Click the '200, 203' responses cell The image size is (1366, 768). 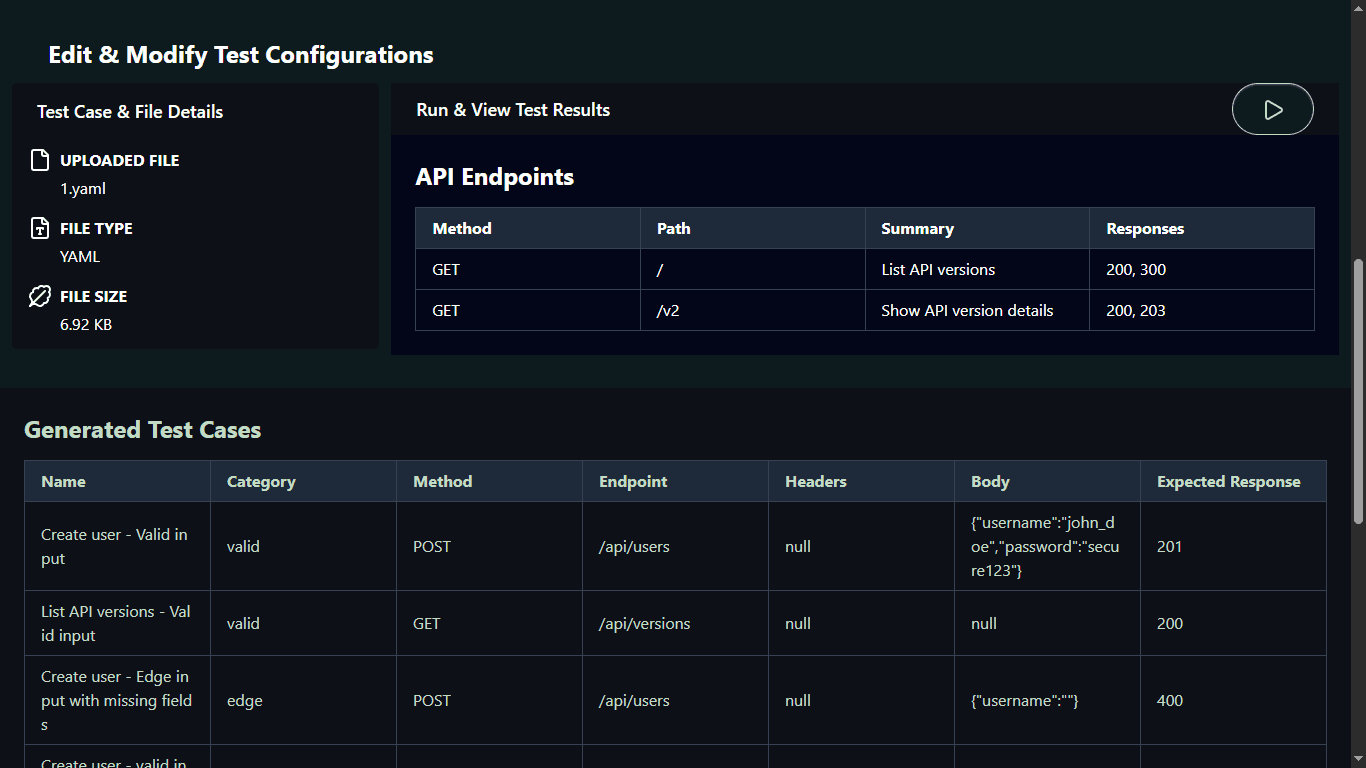1202,310
